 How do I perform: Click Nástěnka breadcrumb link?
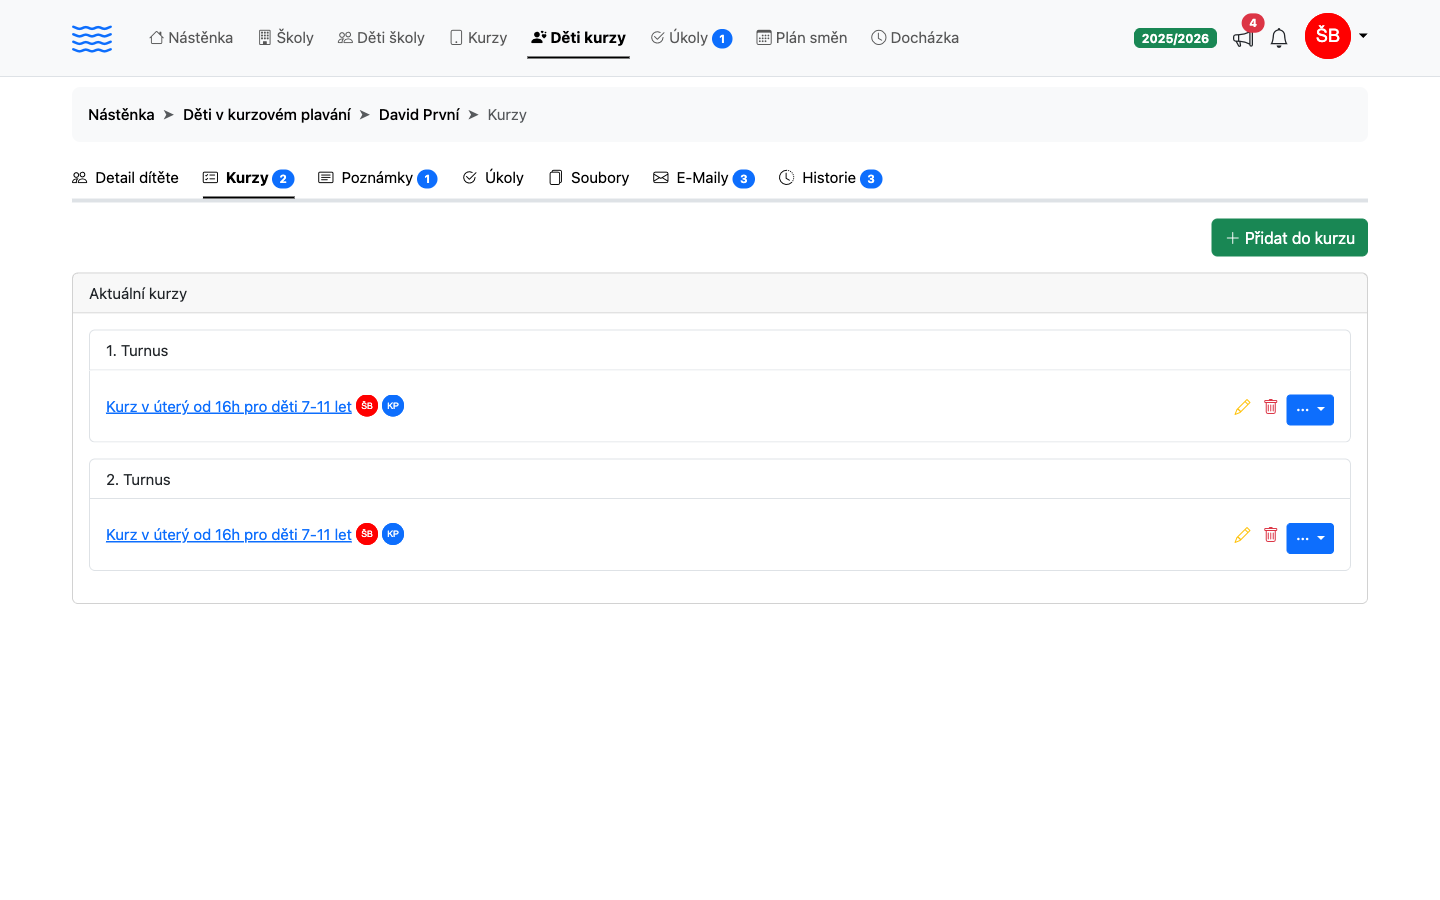(x=121, y=114)
